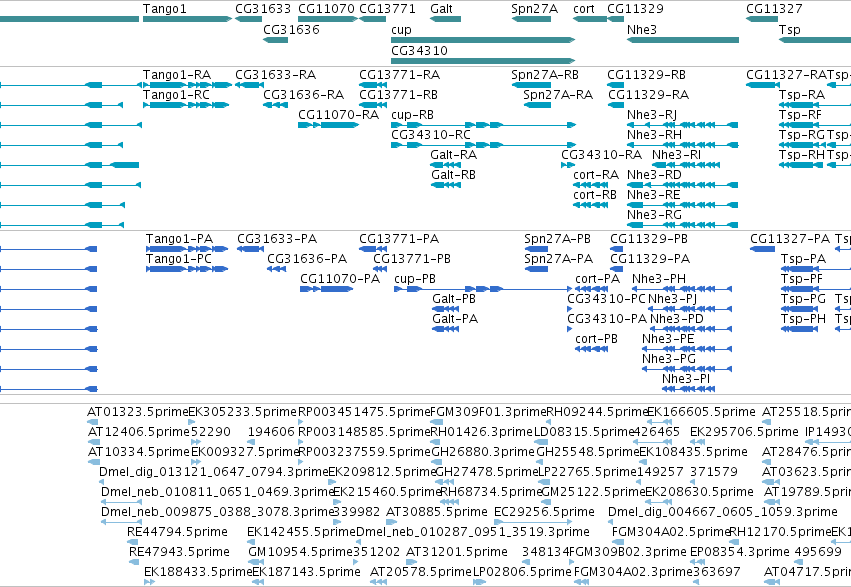Screen dimensions: 851x587
Task: Select the Tango1 gene bar
Action: pos(187,19)
